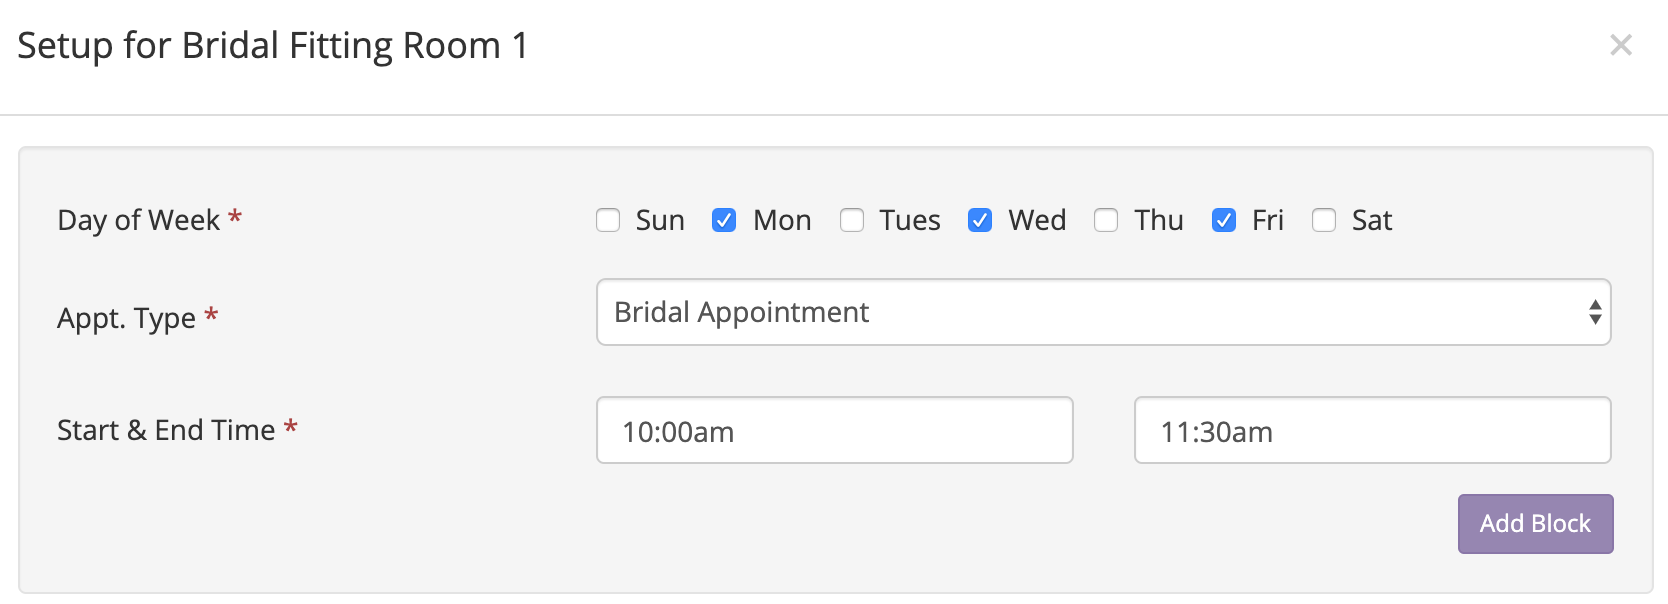Focus the 11:30am end time field
The image size is (1668, 604).
coord(1373,430)
